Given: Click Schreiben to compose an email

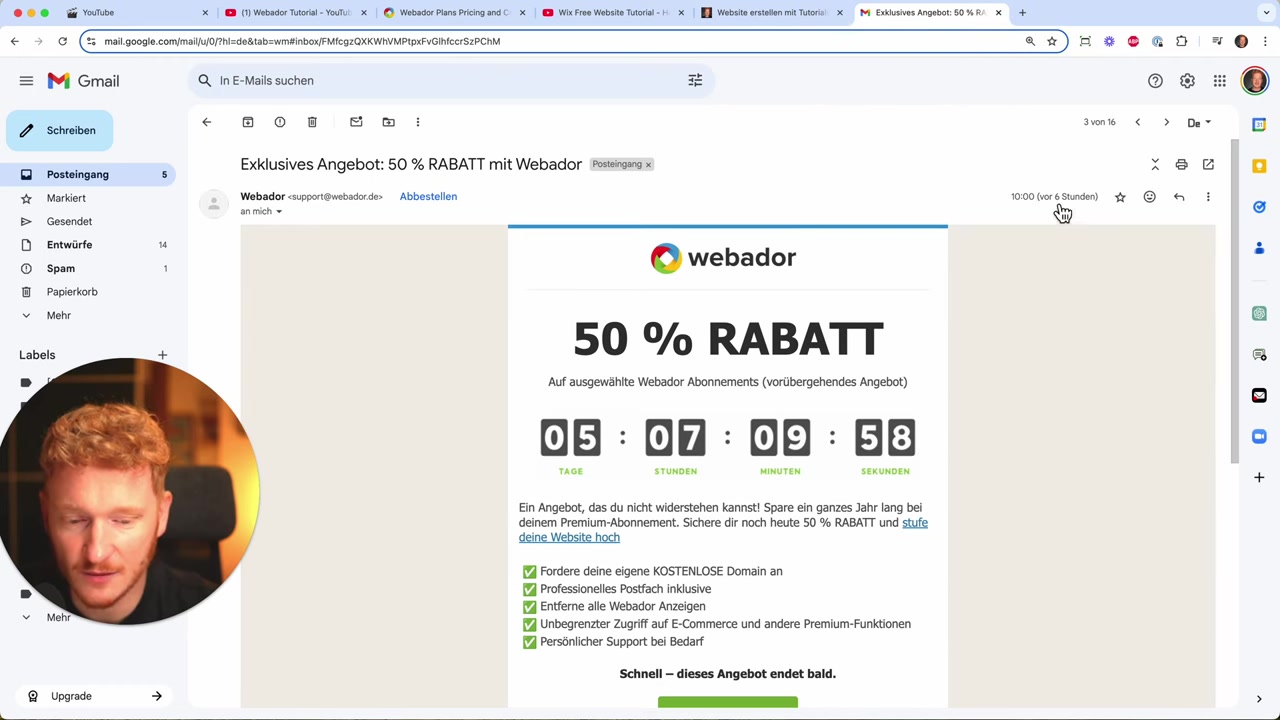Looking at the screenshot, I should pos(58,130).
